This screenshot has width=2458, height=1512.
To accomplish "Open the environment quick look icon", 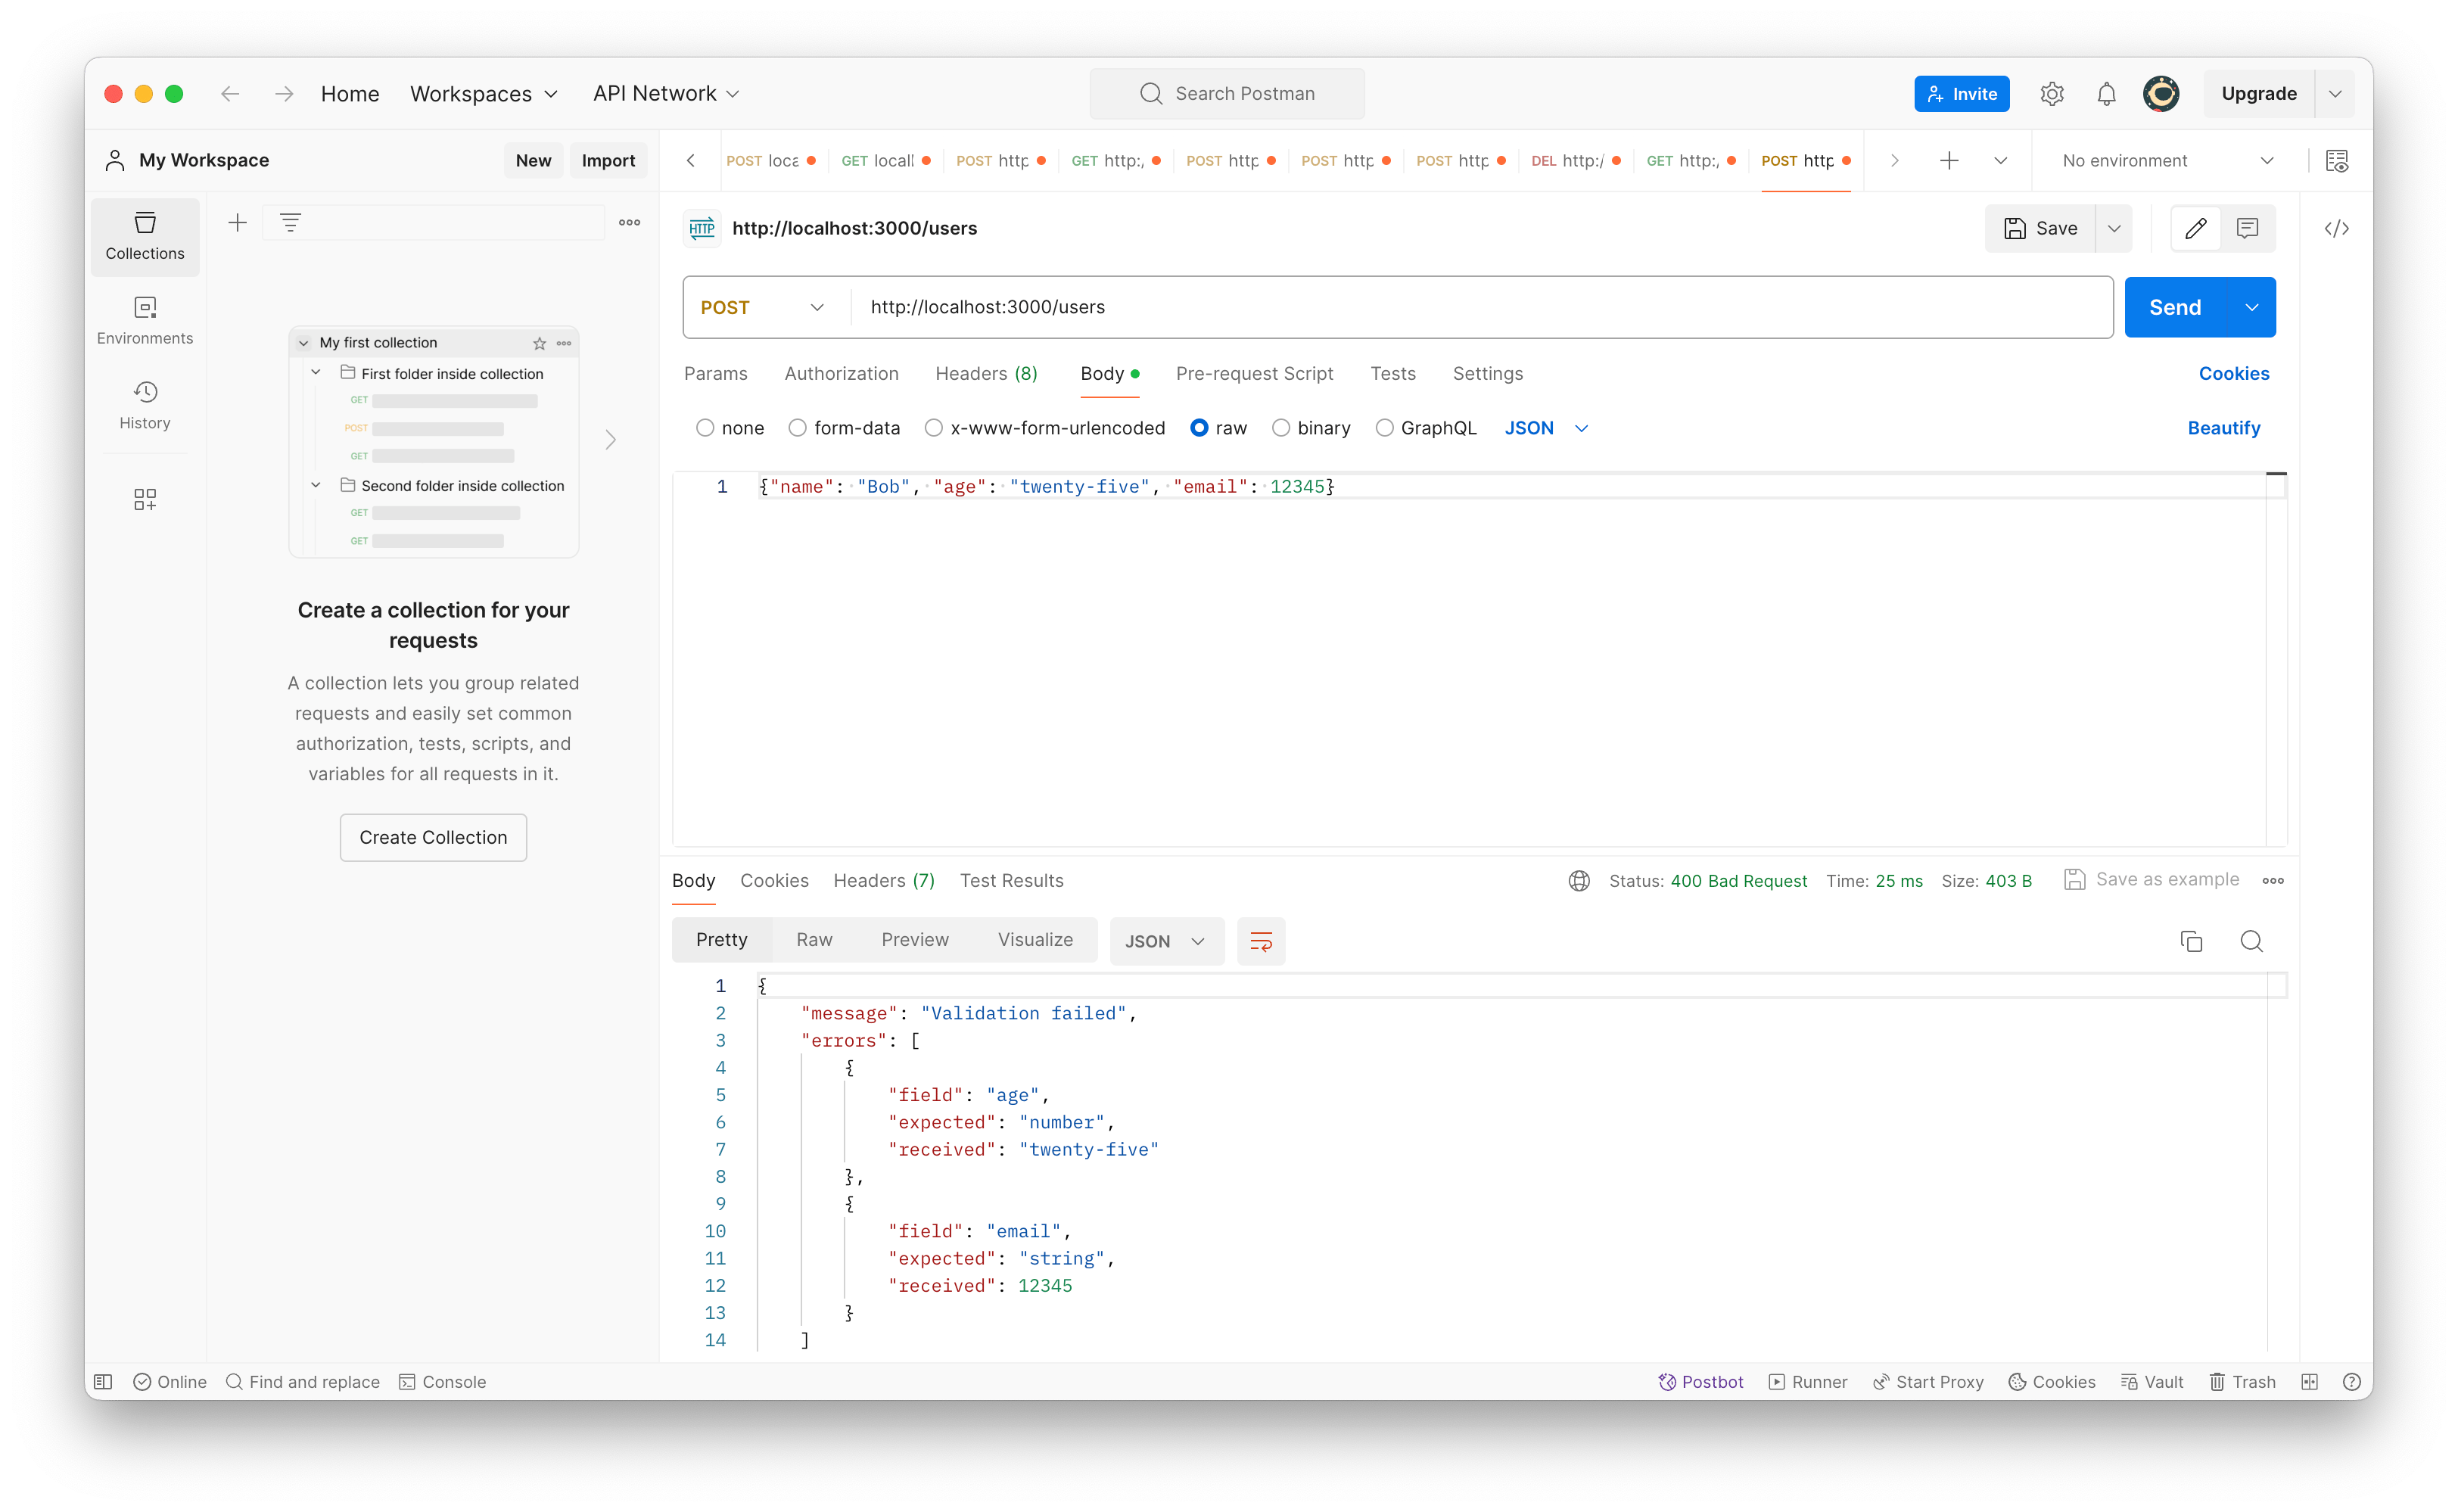I will pos(2336,160).
